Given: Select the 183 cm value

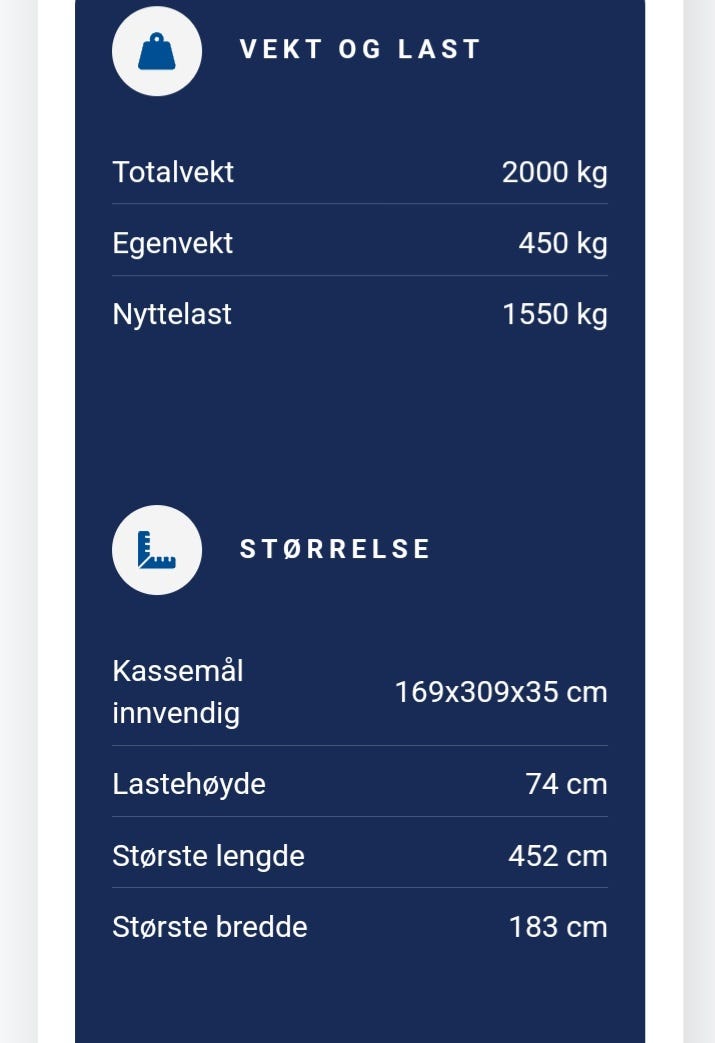Looking at the screenshot, I should tap(558, 927).
